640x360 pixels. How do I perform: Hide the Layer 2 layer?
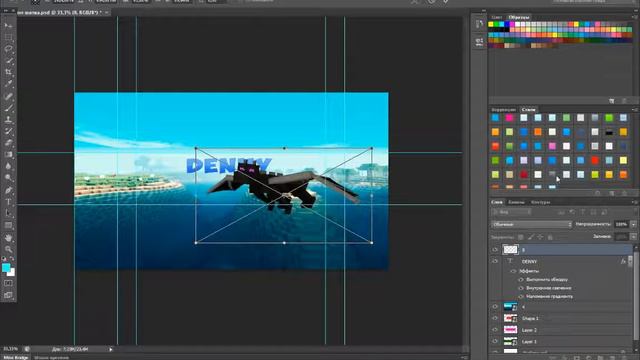tap(495, 329)
